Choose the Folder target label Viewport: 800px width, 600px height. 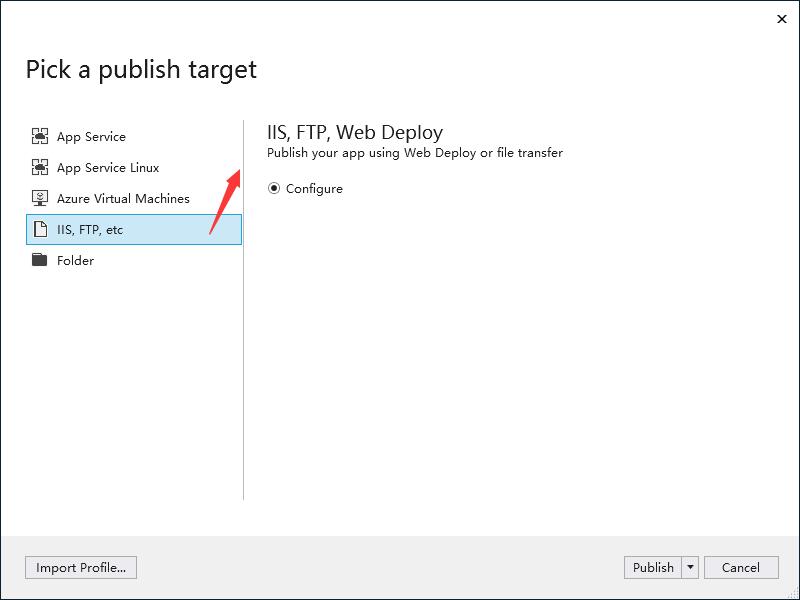[x=75, y=261]
